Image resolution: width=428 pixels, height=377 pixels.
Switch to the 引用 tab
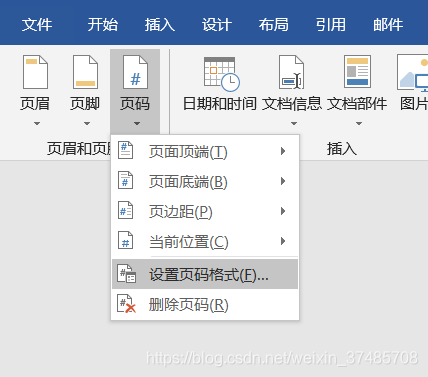331,25
